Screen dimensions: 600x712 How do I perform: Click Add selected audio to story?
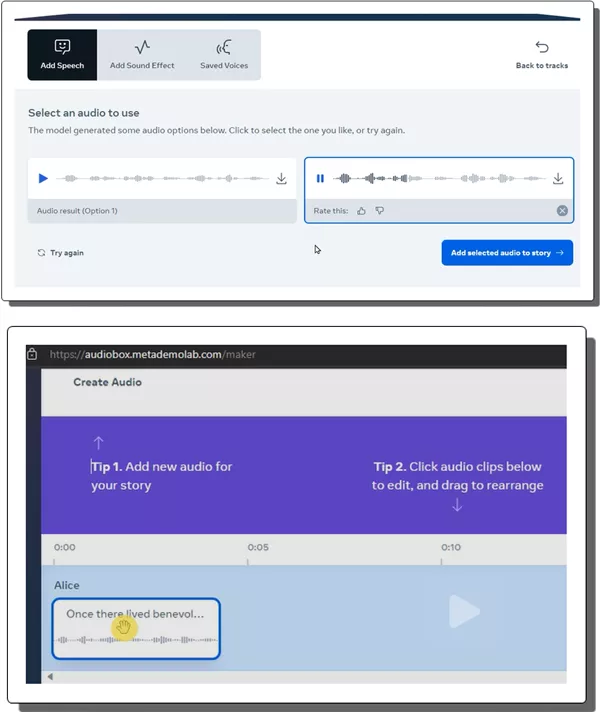(507, 252)
